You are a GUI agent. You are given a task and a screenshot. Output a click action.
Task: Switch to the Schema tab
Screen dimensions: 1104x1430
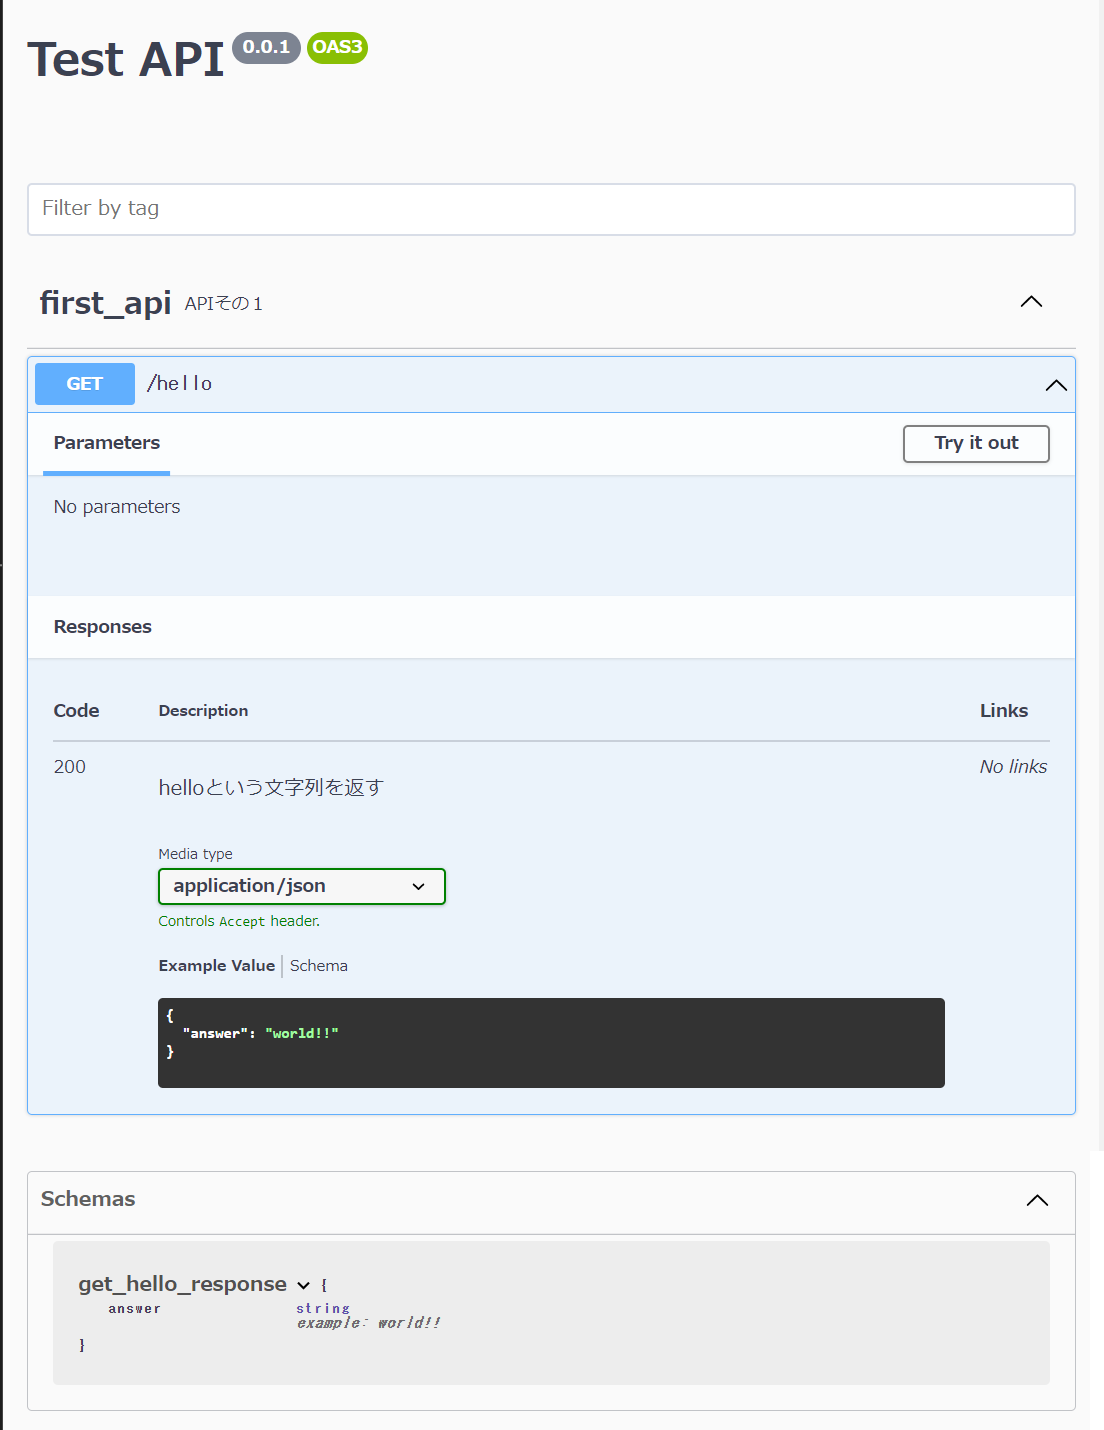click(x=319, y=966)
